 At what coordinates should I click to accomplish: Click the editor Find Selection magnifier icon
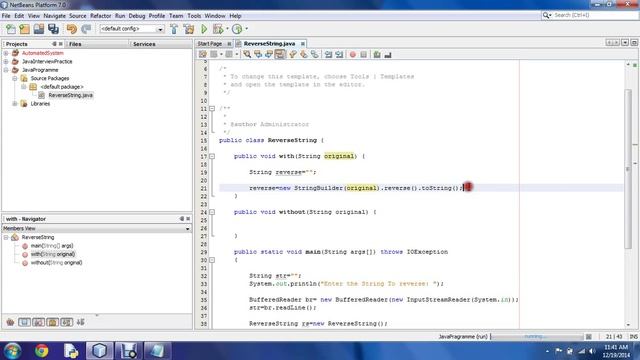247,54
